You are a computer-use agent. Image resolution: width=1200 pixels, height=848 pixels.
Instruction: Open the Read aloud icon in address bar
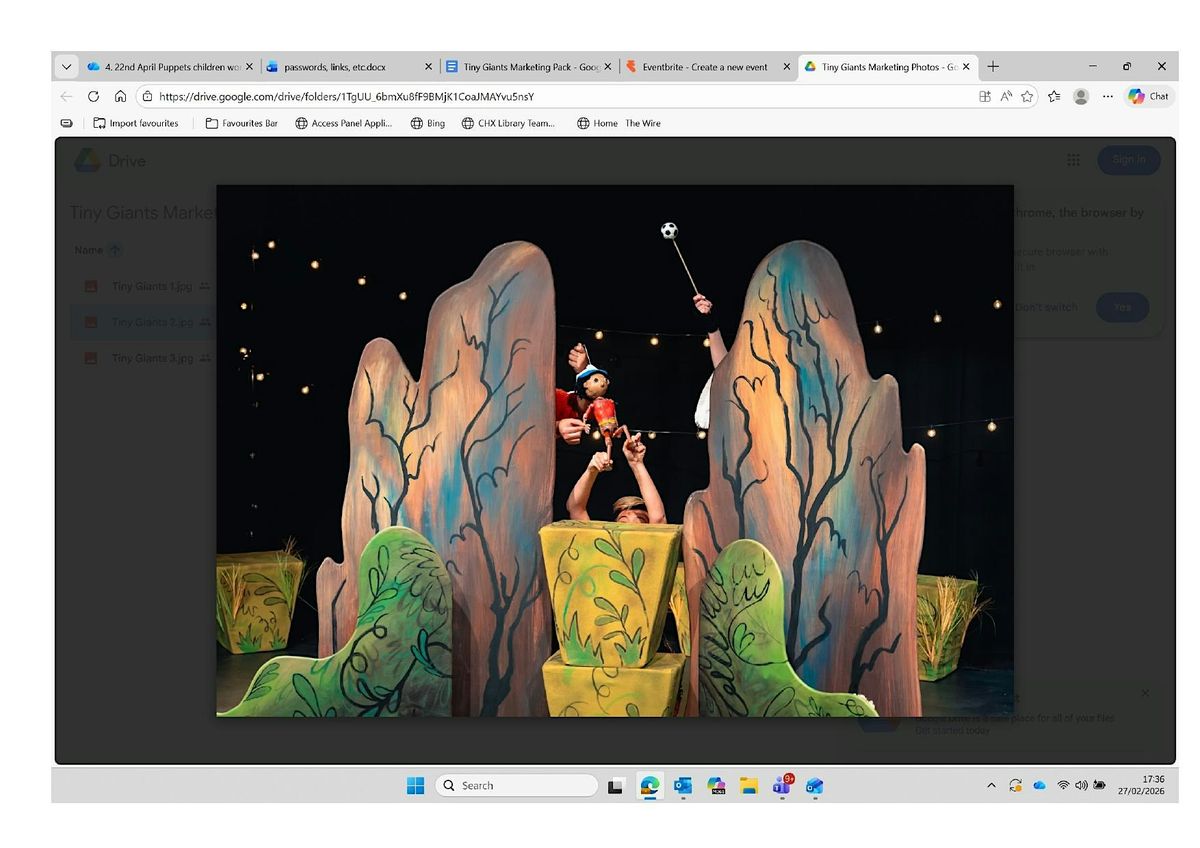(x=1006, y=97)
